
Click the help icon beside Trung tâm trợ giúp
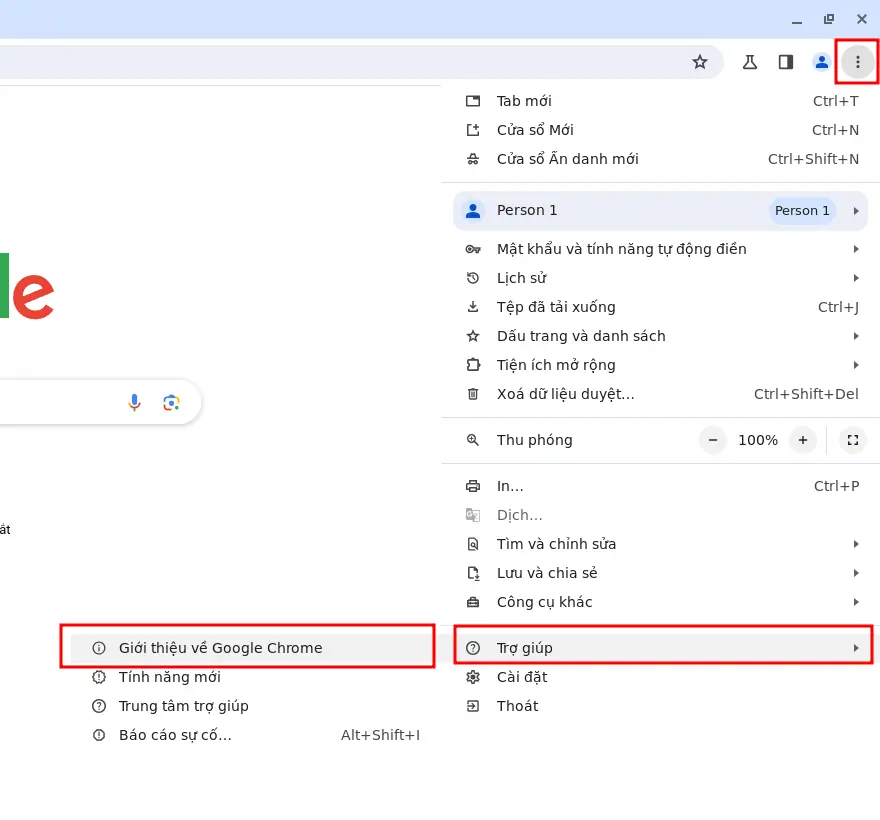point(99,706)
